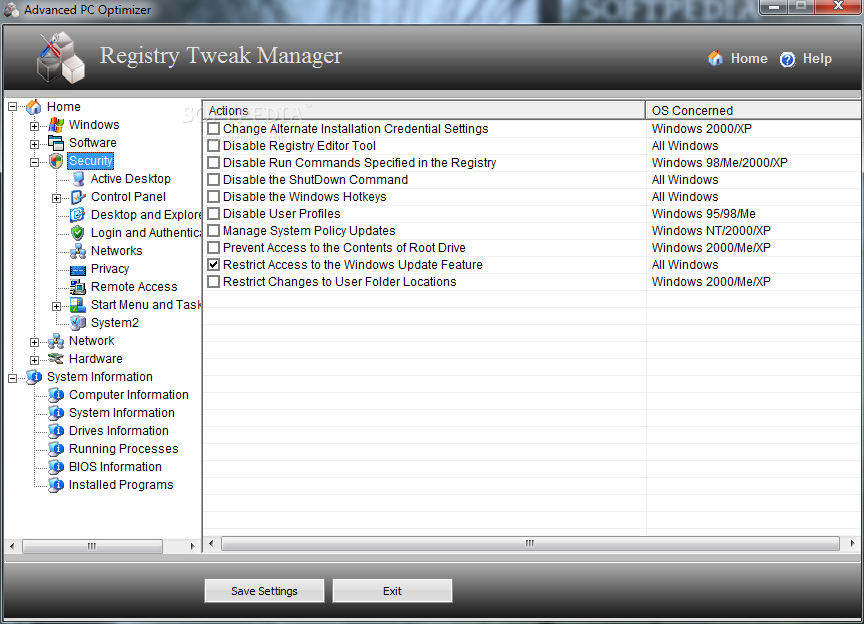Click the Network node icon

point(56,341)
